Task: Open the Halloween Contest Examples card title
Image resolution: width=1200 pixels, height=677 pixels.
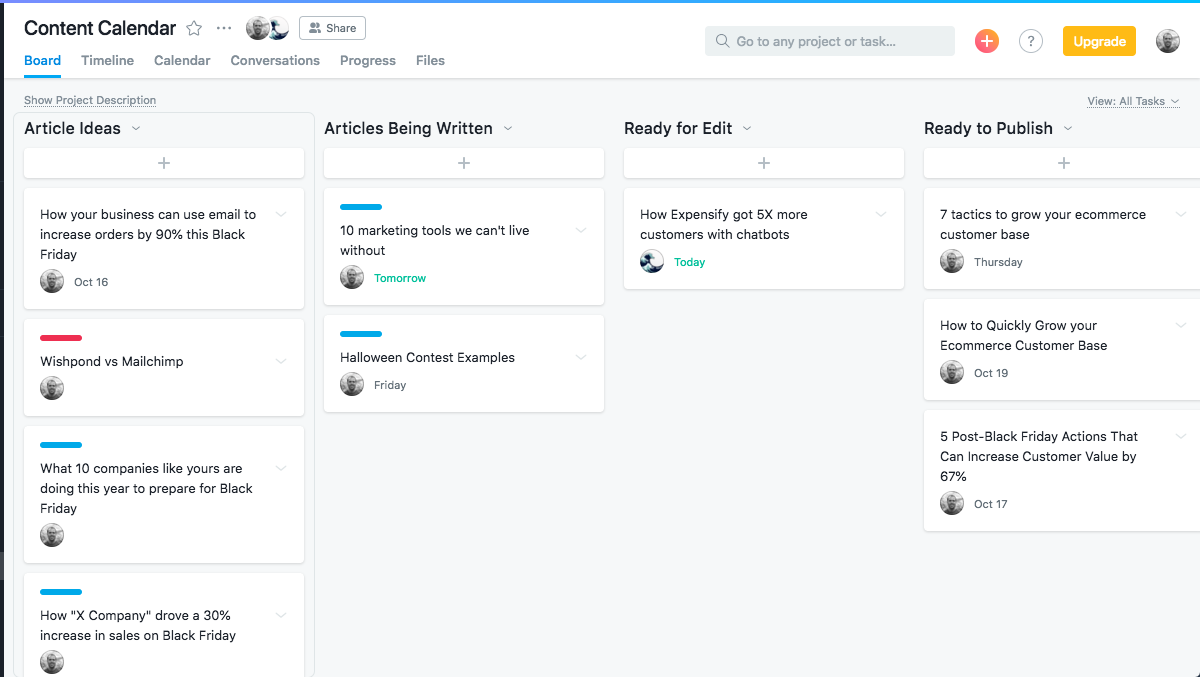Action: (x=427, y=357)
